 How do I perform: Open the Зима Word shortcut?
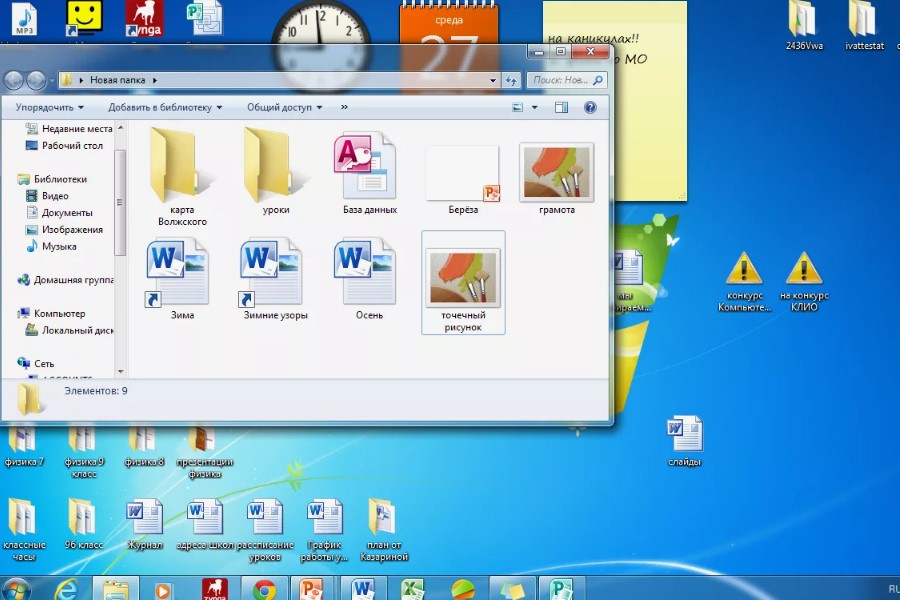[x=178, y=272]
